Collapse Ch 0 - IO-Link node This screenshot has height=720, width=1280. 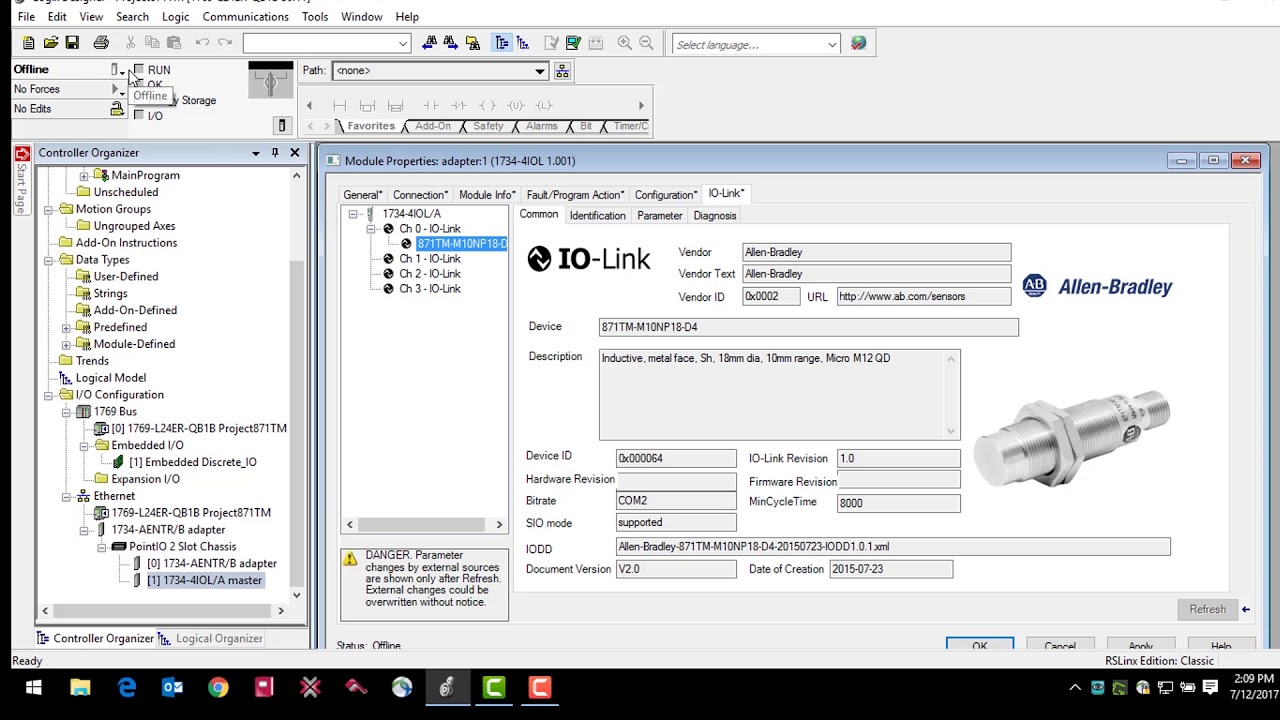[x=371, y=229]
